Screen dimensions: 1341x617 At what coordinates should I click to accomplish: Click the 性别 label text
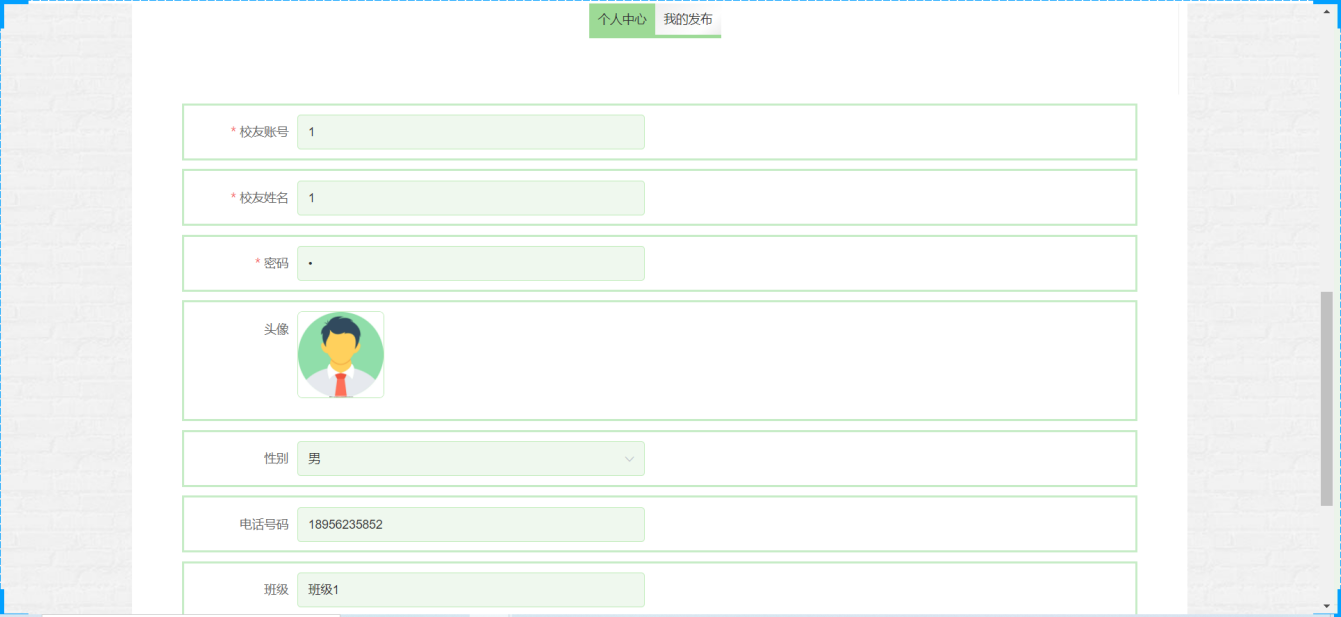click(x=276, y=459)
